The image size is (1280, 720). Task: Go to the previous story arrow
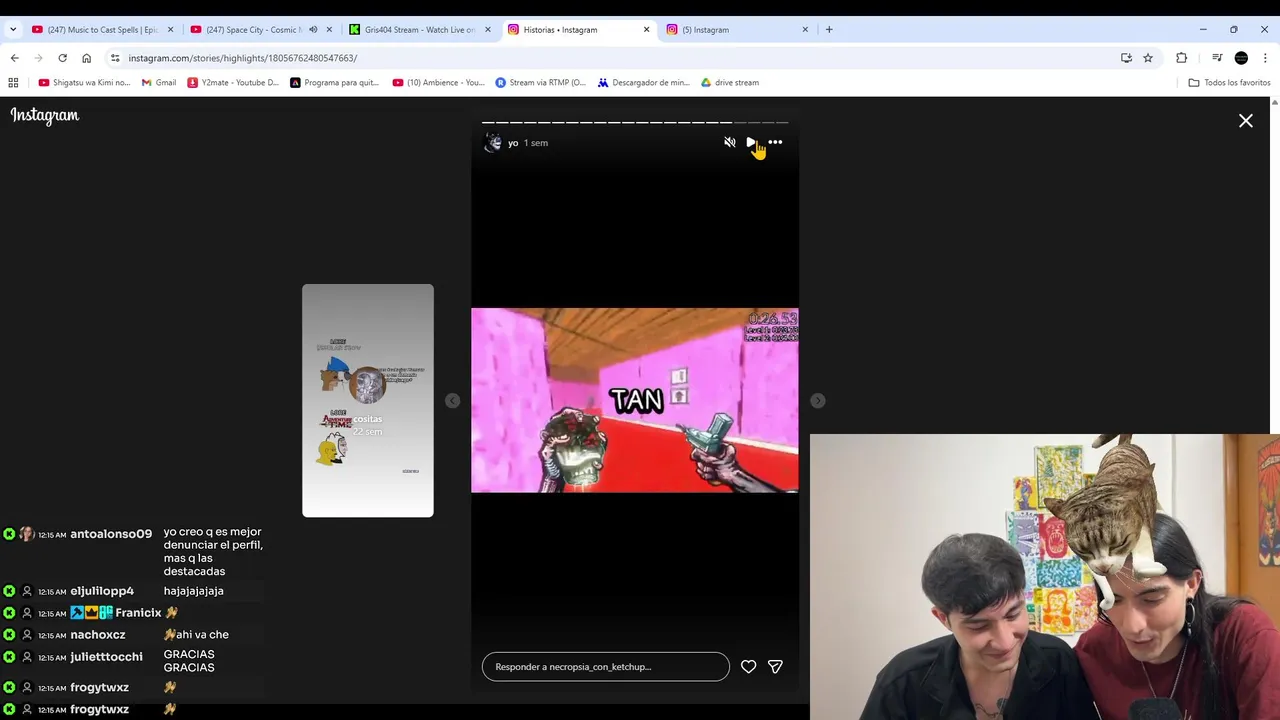[x=452, y=401]
